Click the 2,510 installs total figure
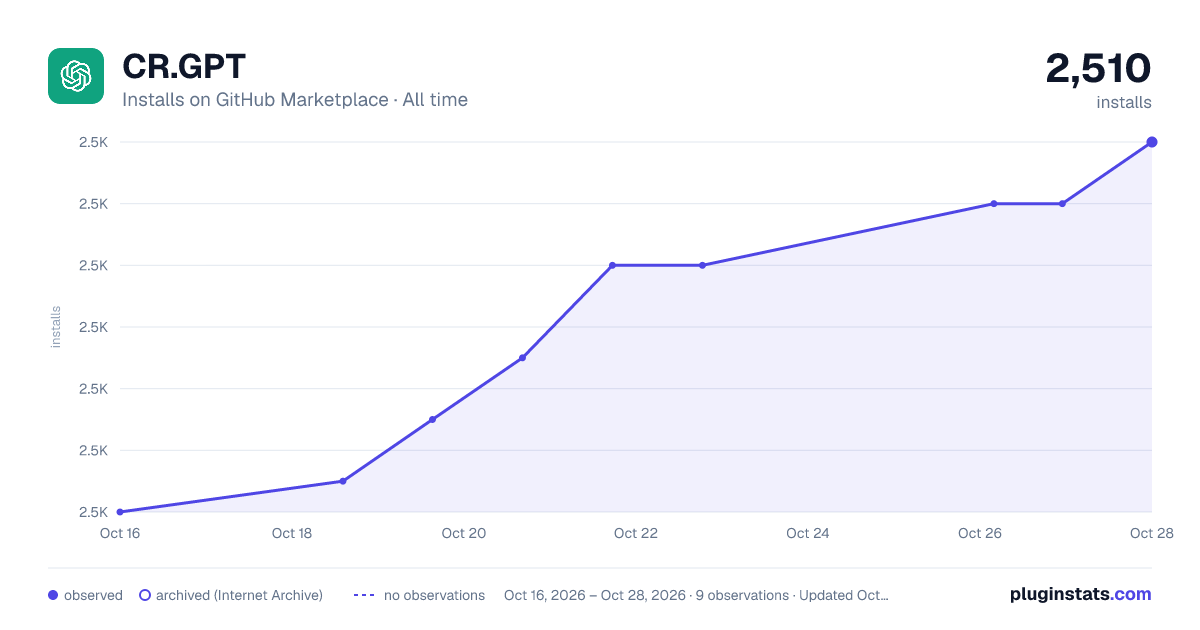 (x=1098, y=68)
